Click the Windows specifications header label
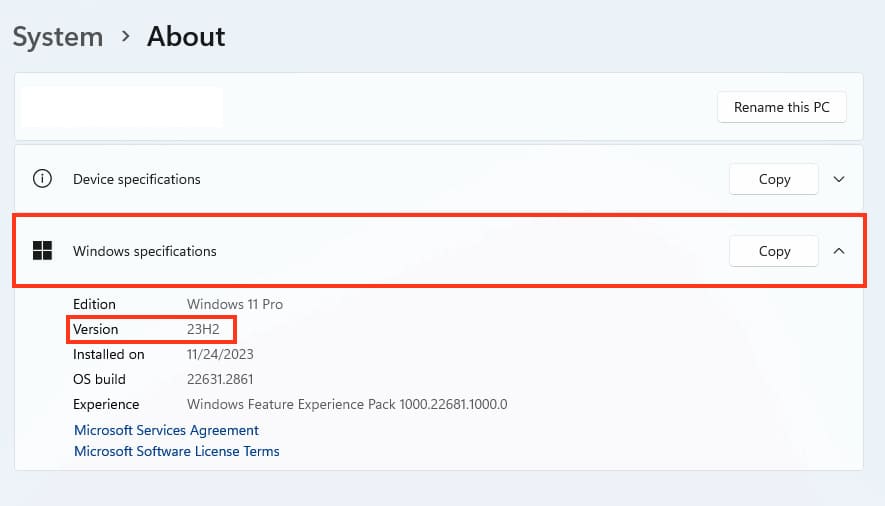 tap(144, 251)
